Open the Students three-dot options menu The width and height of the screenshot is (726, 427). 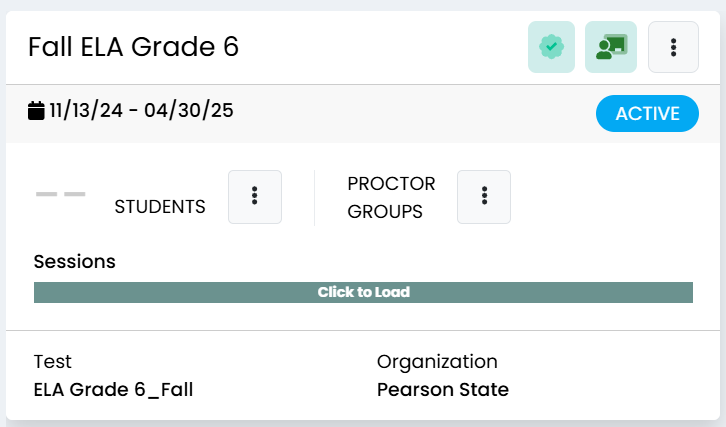coord(255,197)
